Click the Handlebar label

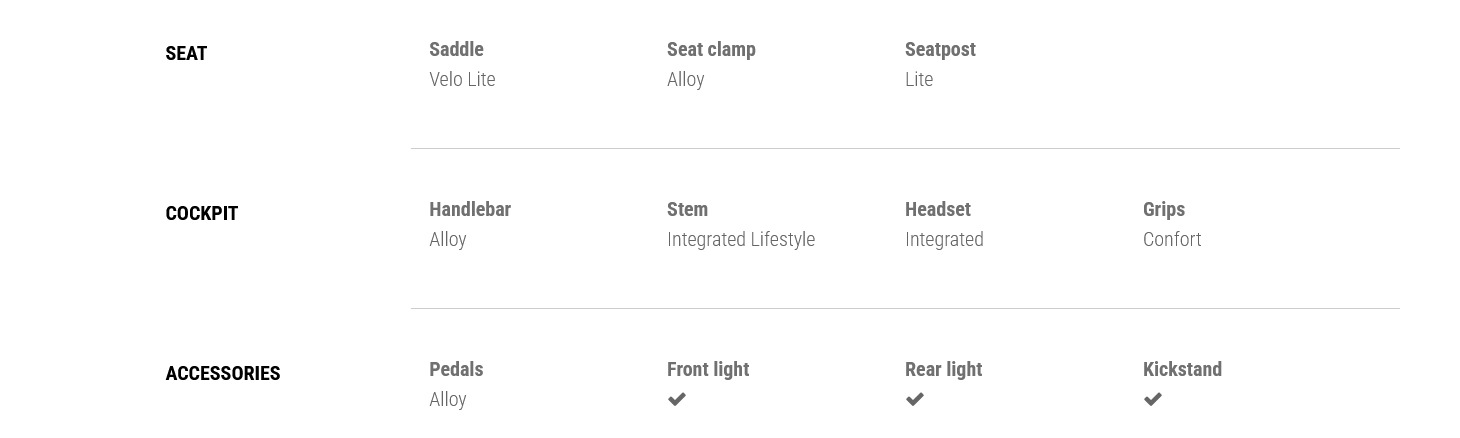(470, 209)
